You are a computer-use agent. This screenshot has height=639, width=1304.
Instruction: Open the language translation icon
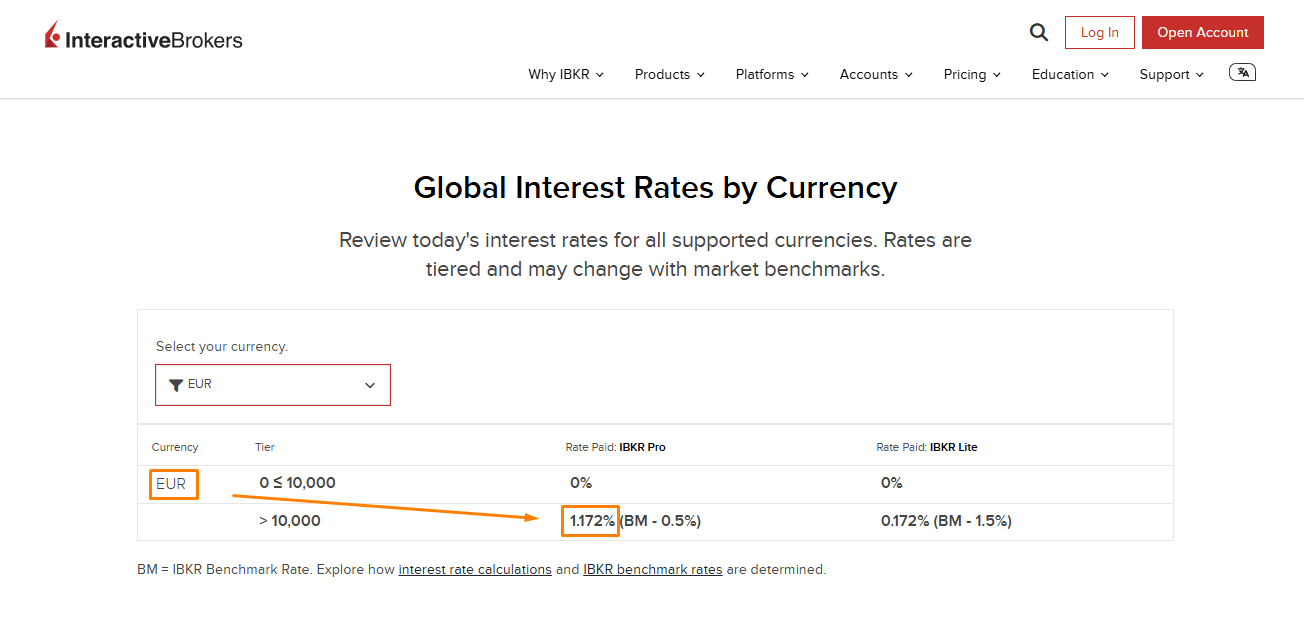(x=1242, y=72)
